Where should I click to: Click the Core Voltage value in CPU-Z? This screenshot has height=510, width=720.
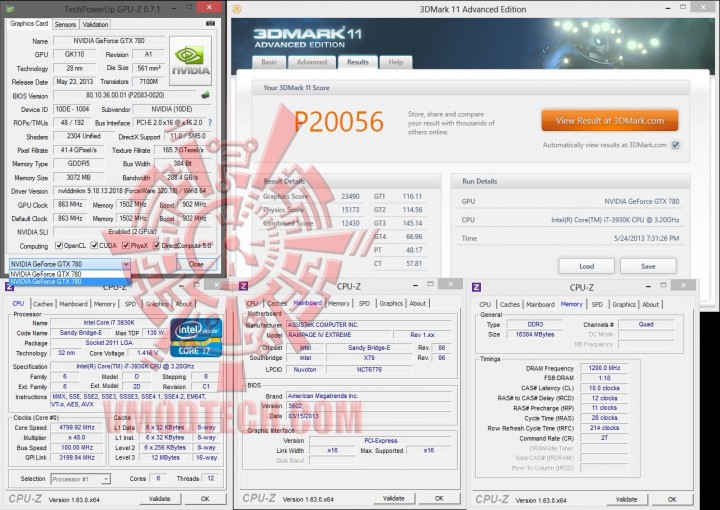click(148, 353)
